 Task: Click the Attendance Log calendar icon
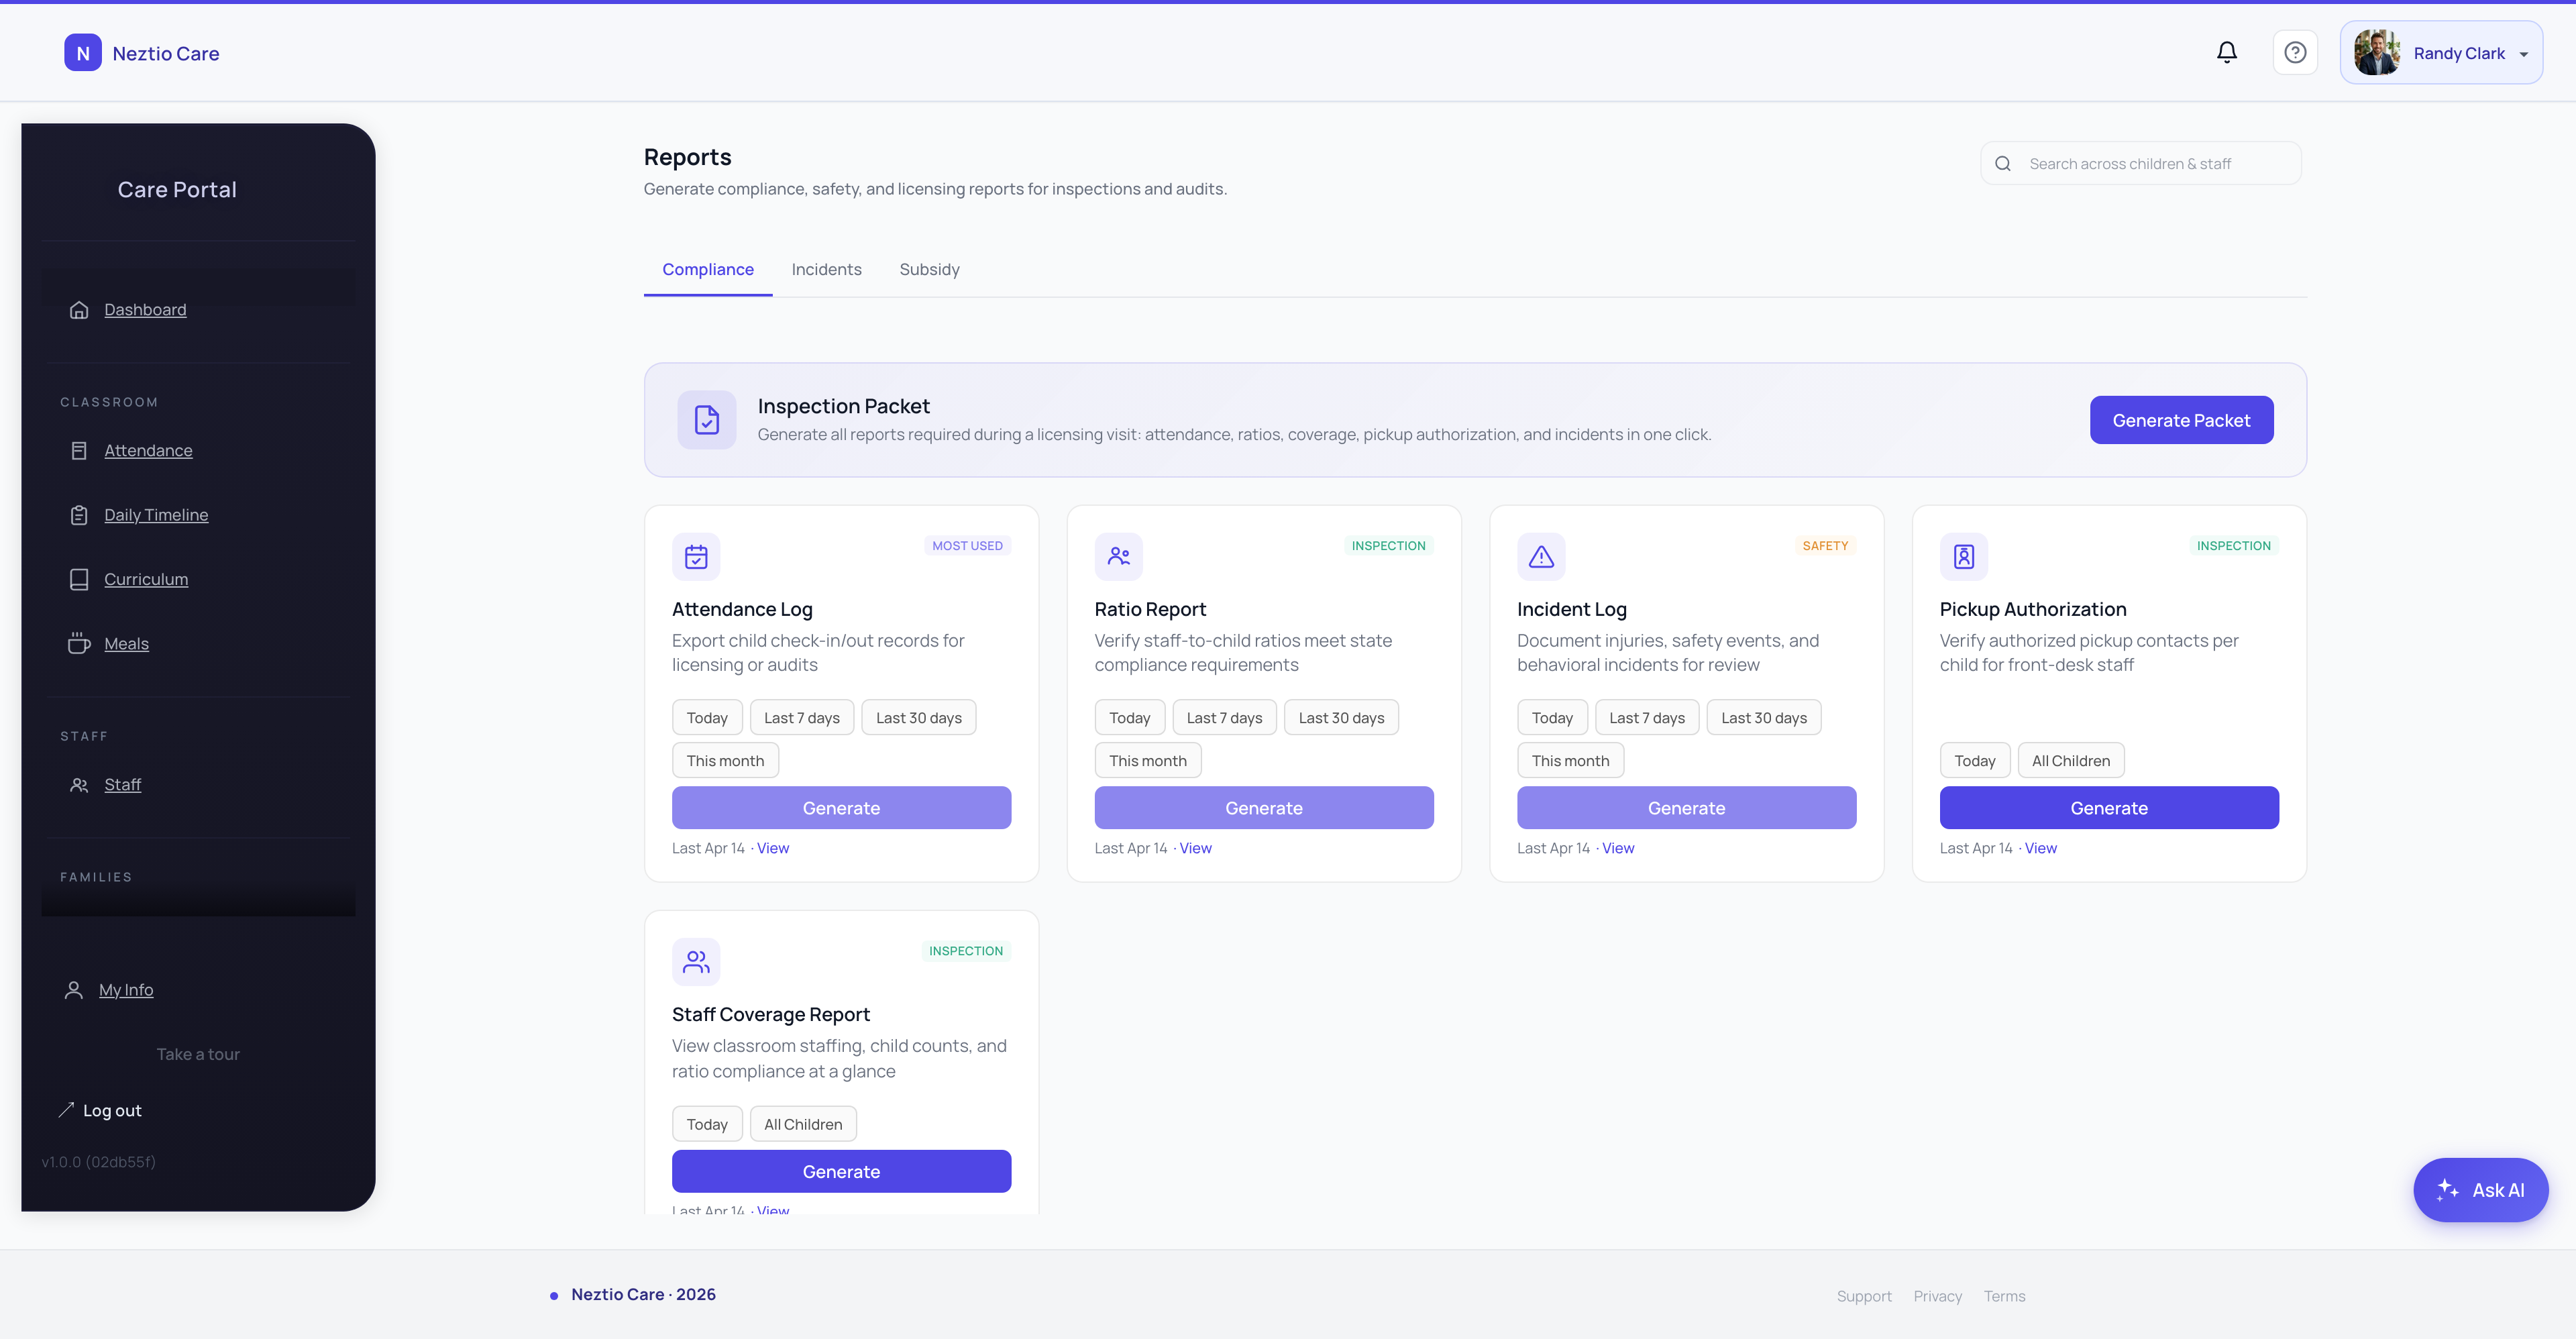coord(696,557)
